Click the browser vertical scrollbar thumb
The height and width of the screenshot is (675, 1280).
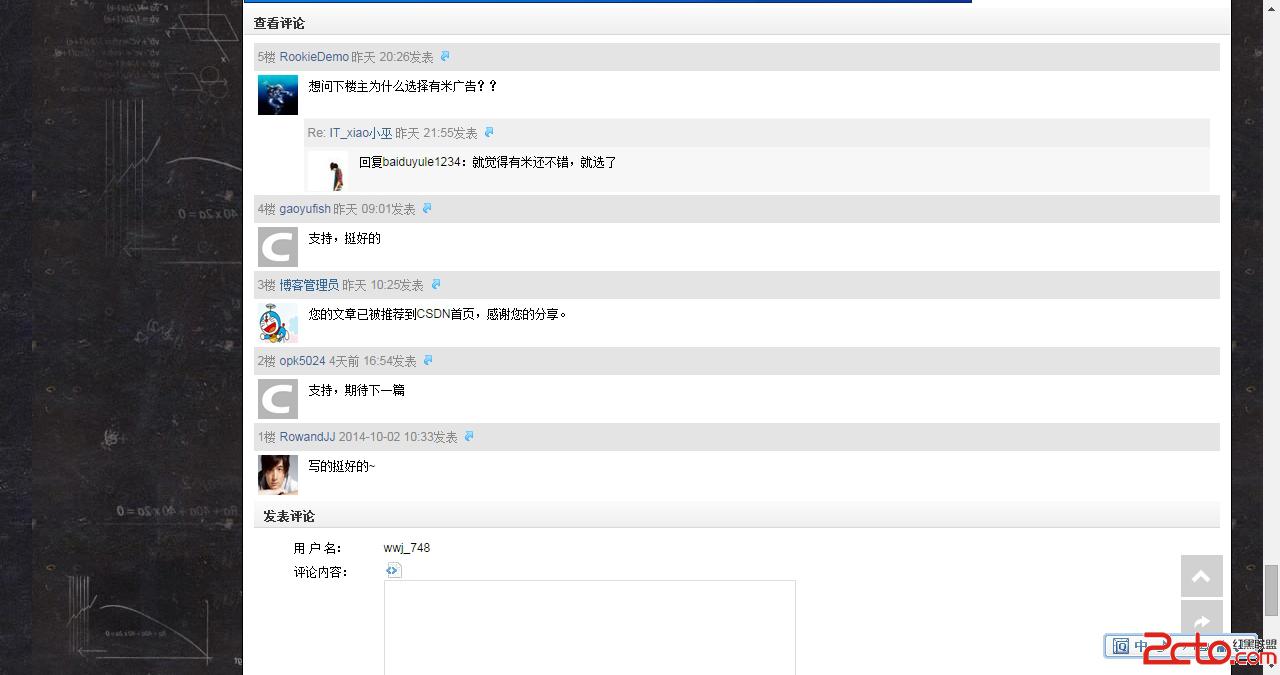(1271, 590)
